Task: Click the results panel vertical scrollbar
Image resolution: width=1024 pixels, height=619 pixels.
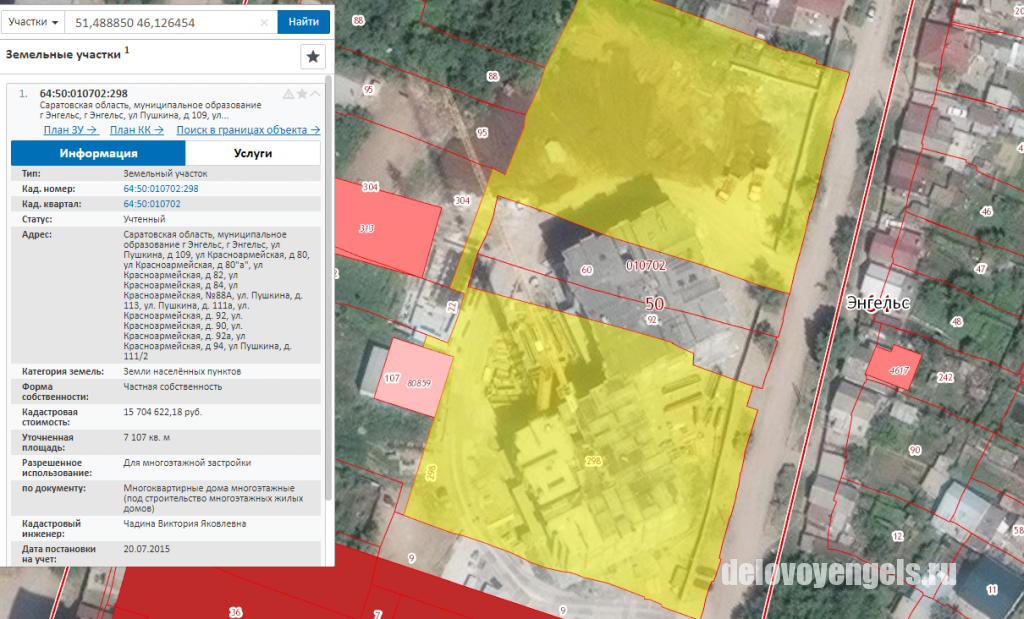Action: tap(328, 287)
